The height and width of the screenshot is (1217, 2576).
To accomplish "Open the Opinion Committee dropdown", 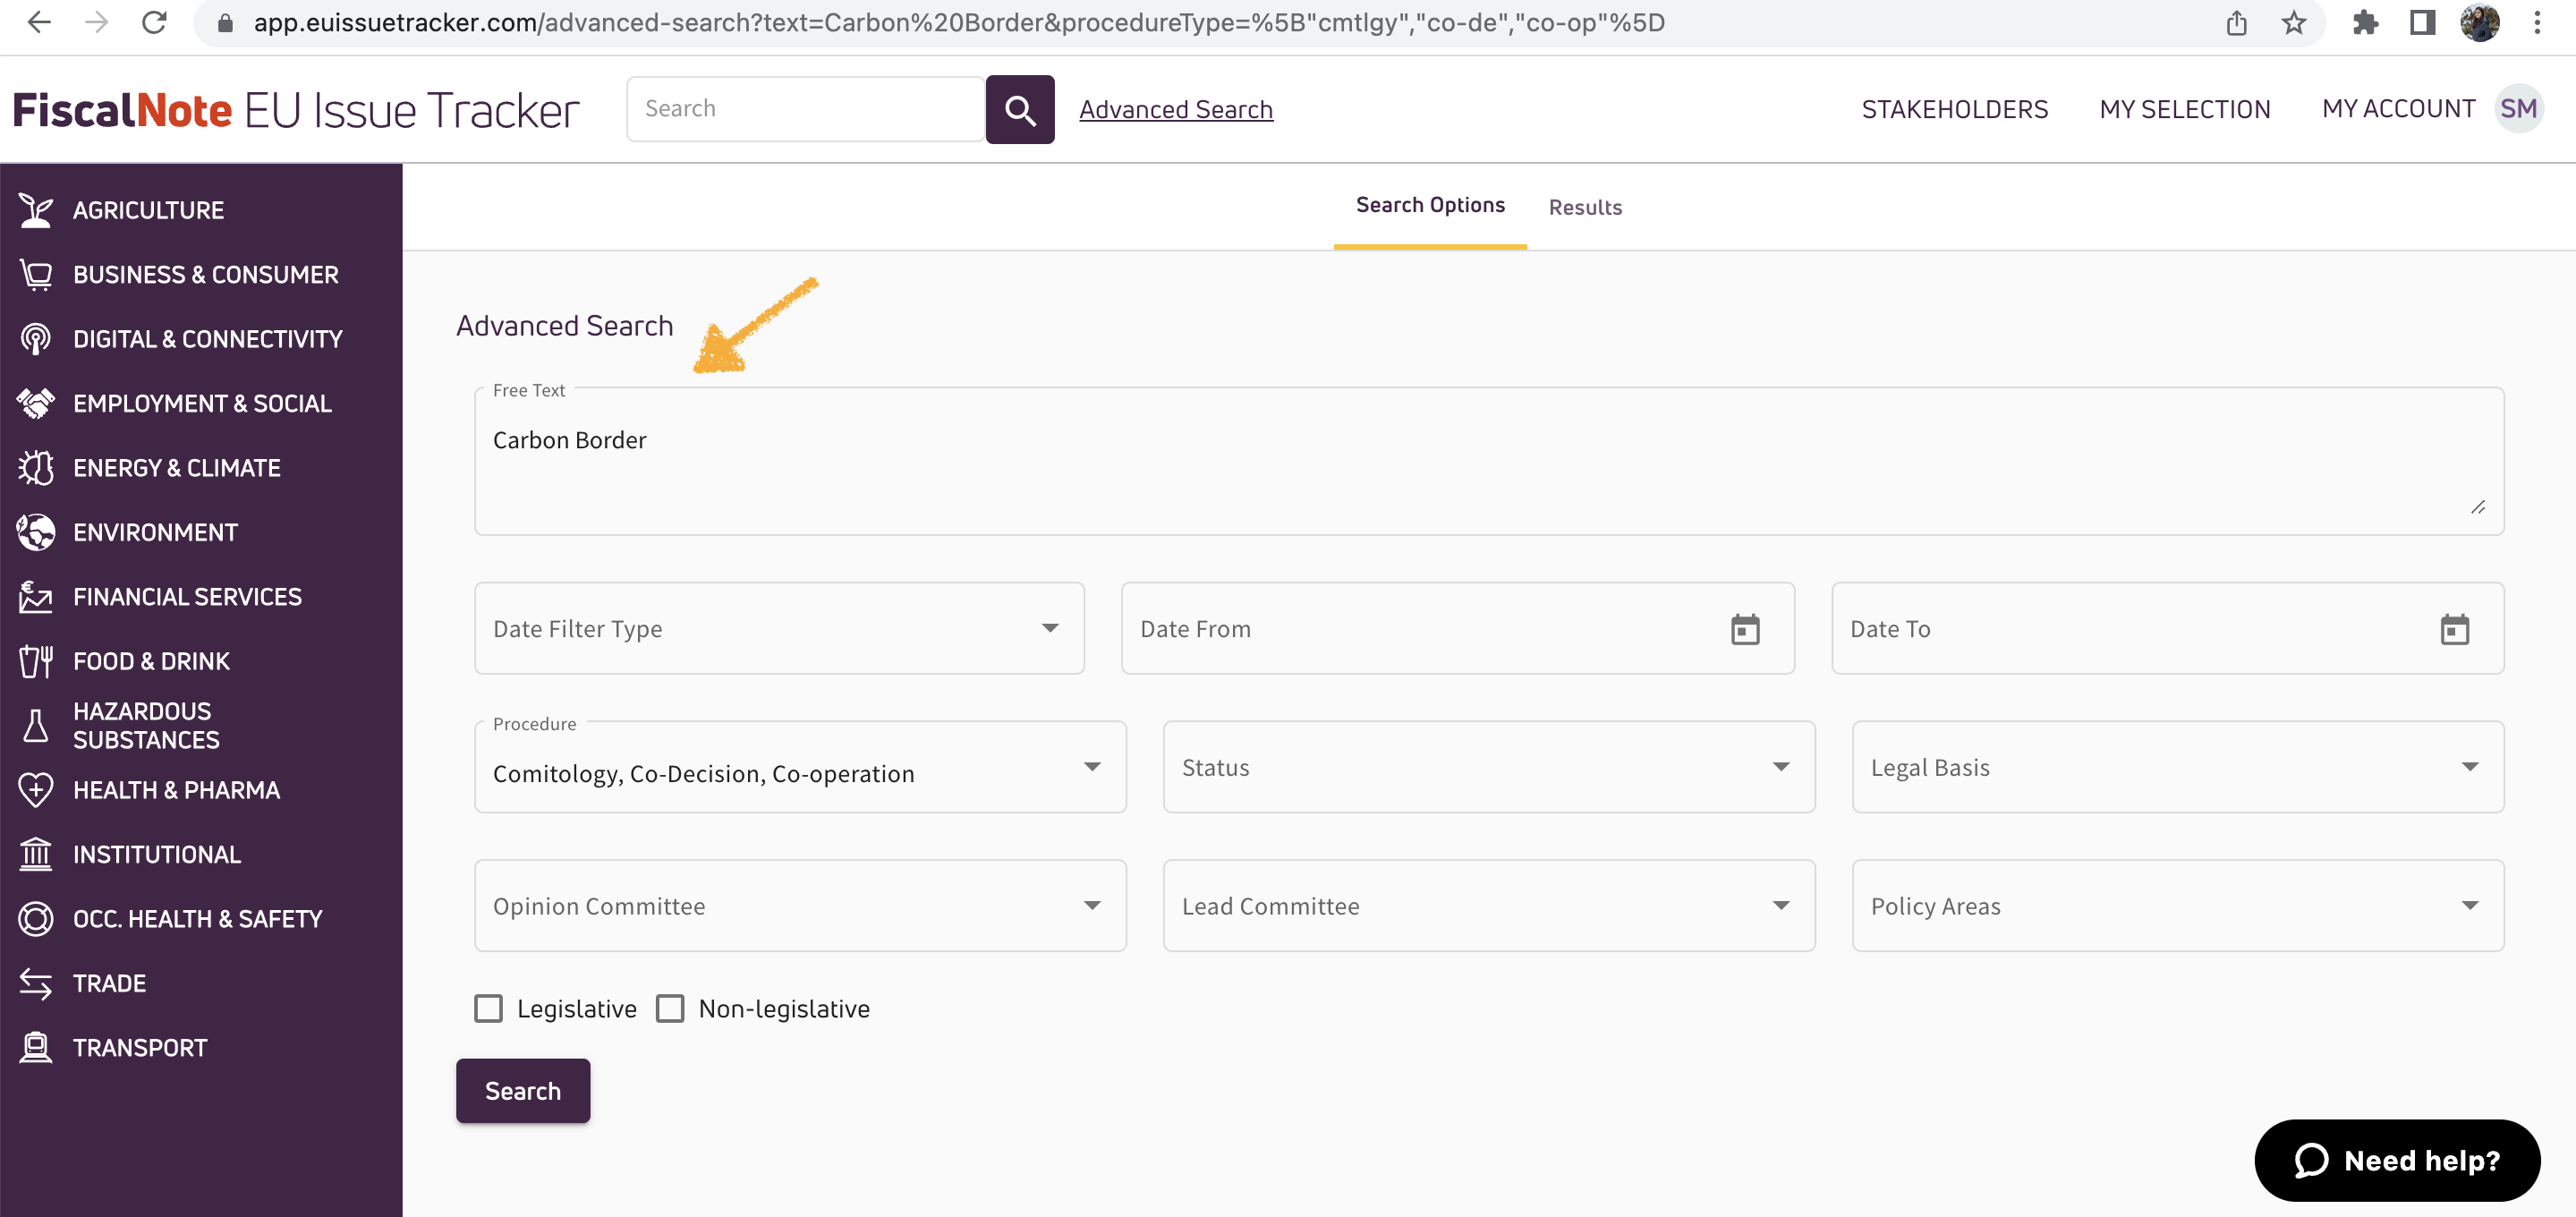I will 800,905.
